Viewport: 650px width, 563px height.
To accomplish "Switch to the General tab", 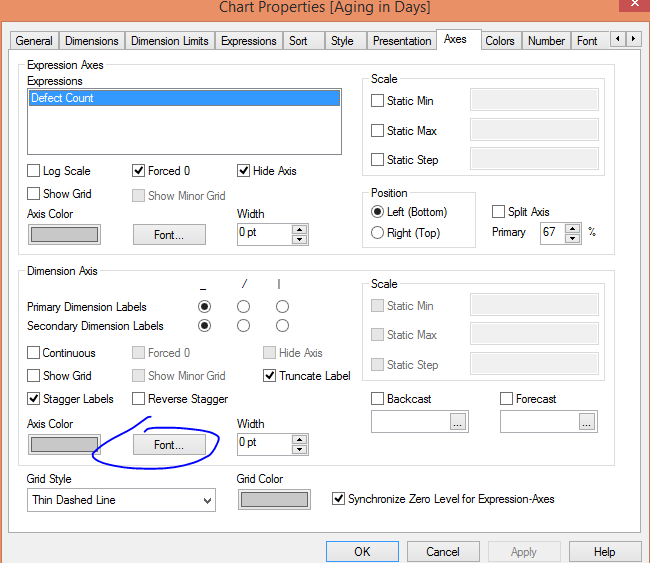I will tap(34, 41).
